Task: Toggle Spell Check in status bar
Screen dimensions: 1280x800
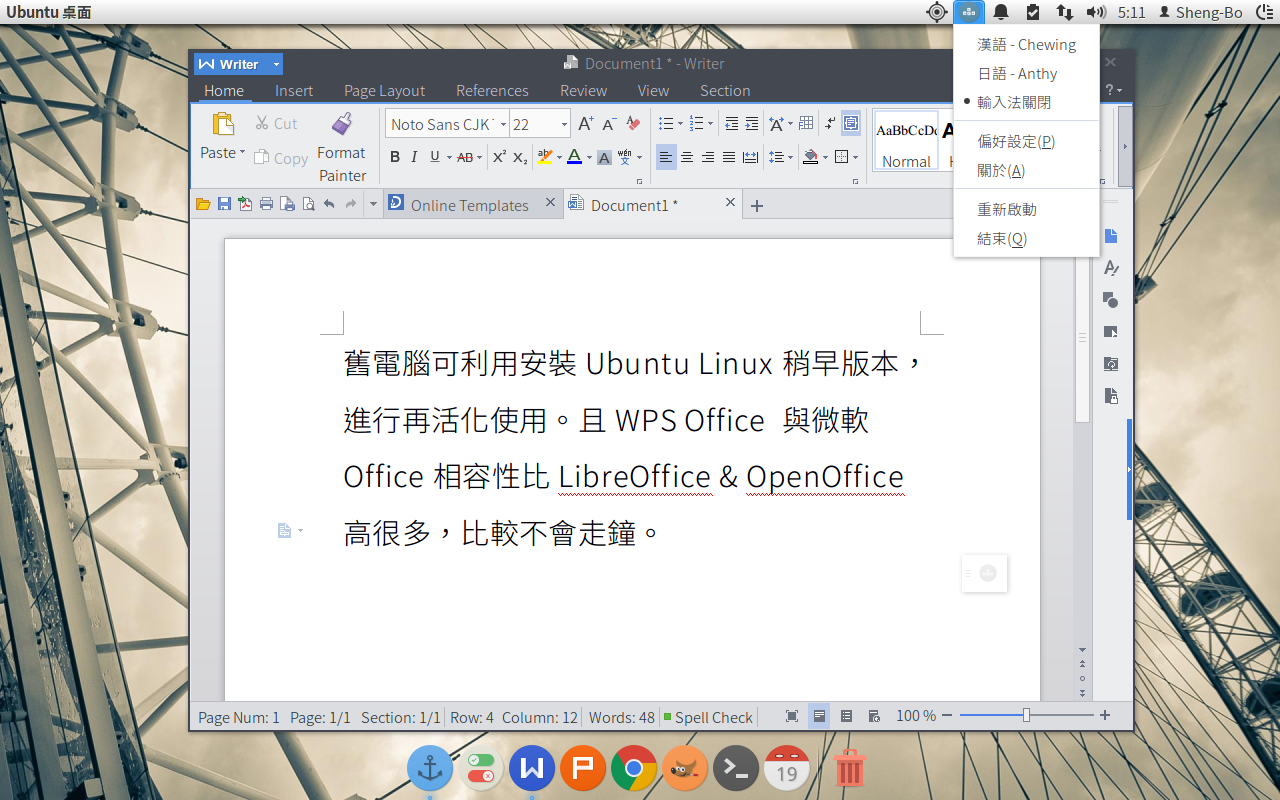Action: tap(708, 717)
